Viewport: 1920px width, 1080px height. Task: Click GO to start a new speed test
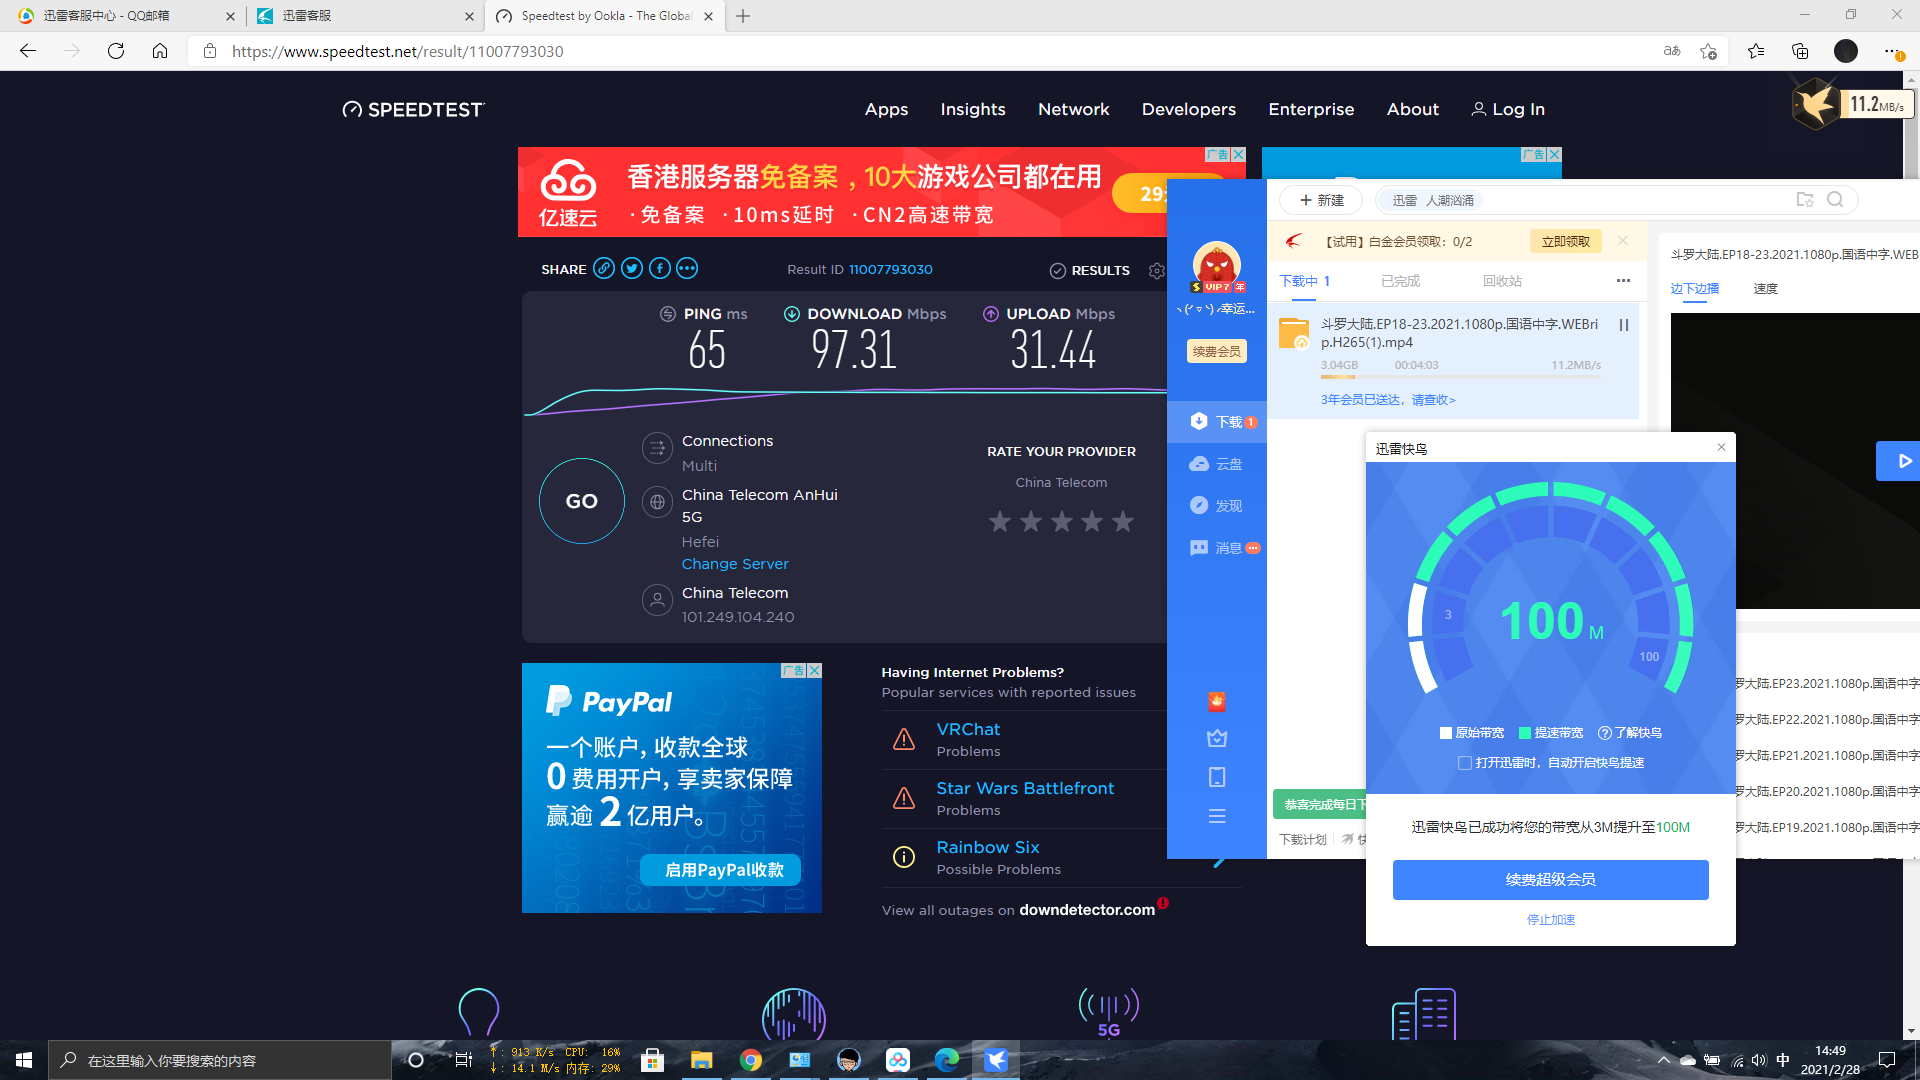[x=581, y=501]
